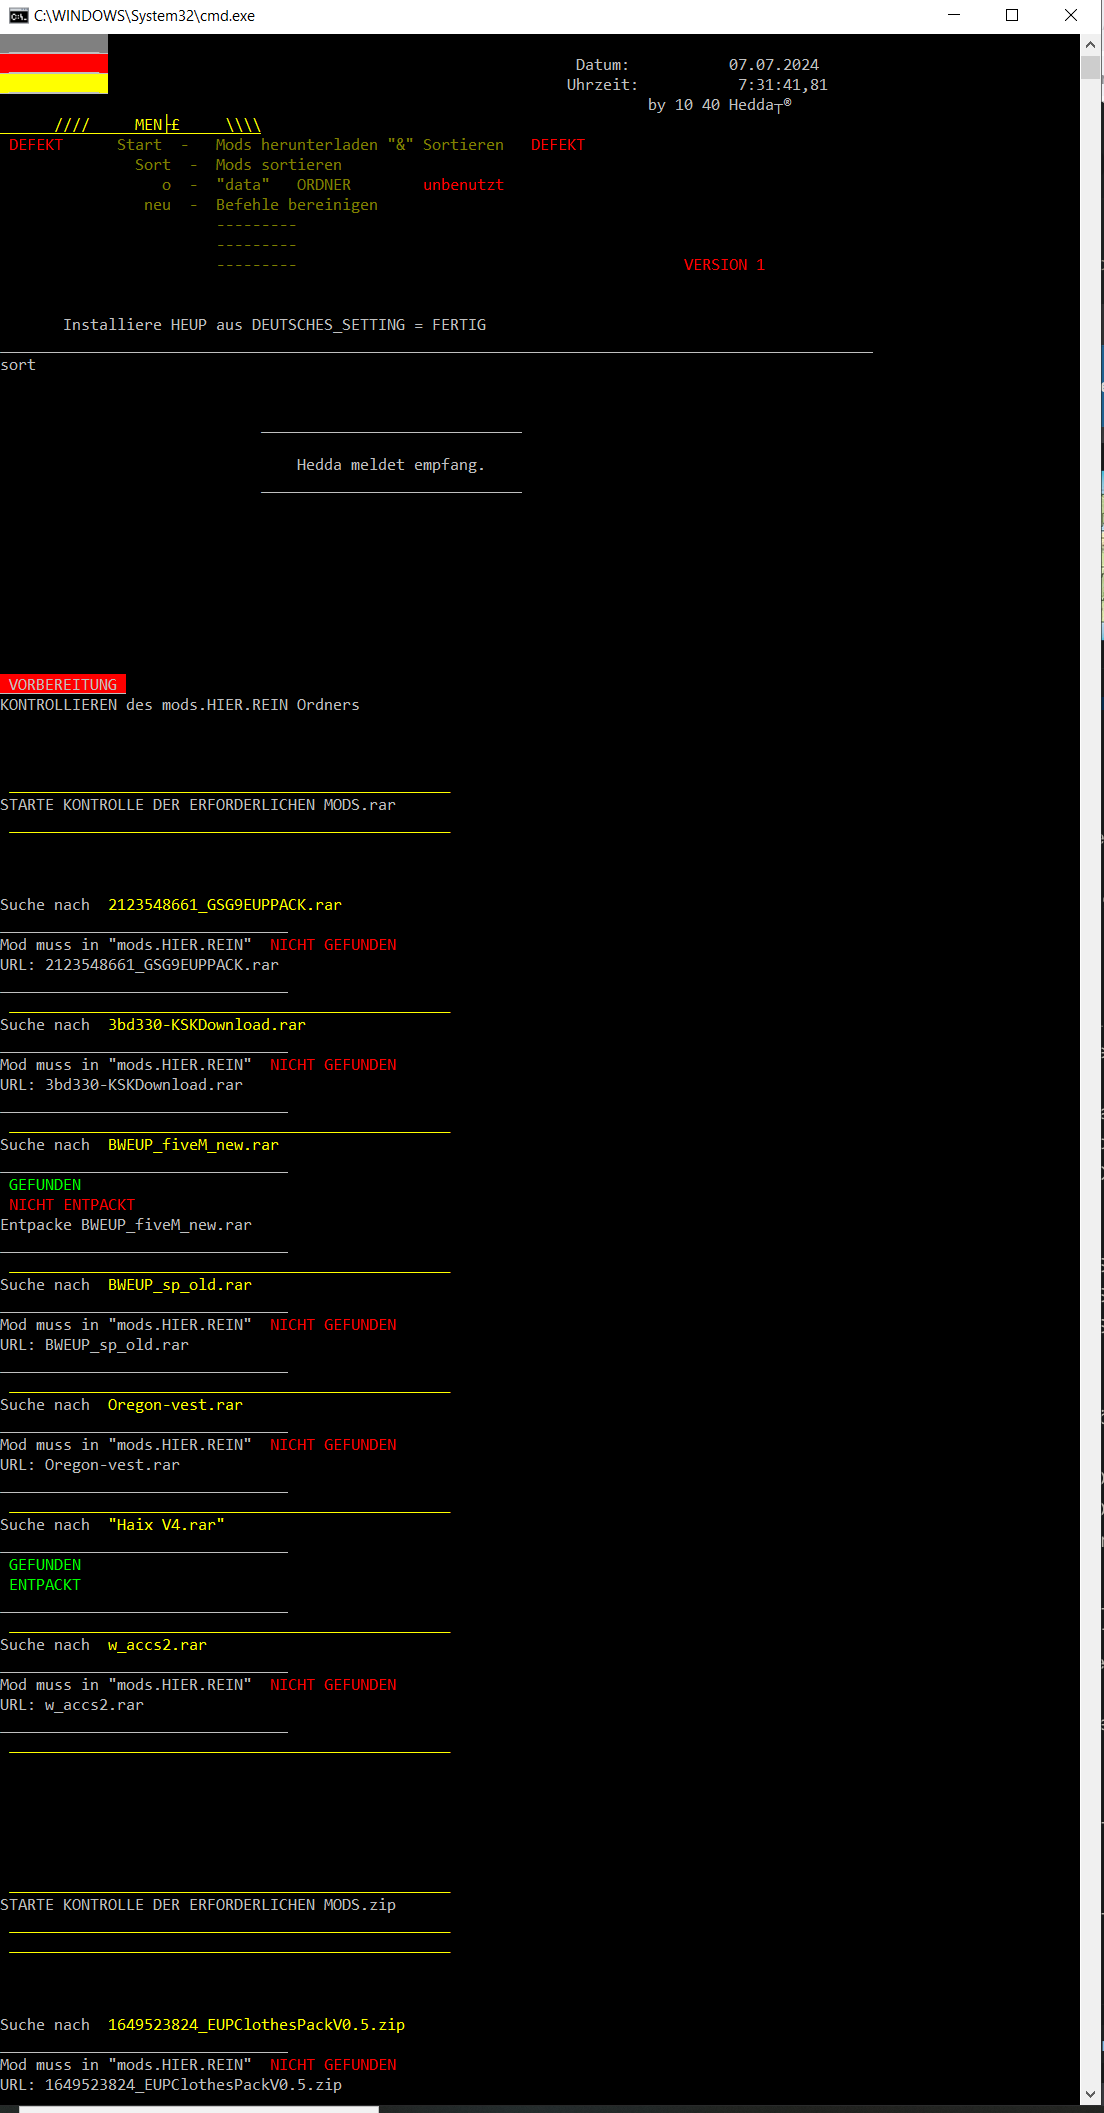
Task: Click the cmd.exe icon in title bar
Action: (x=18, y=15)
